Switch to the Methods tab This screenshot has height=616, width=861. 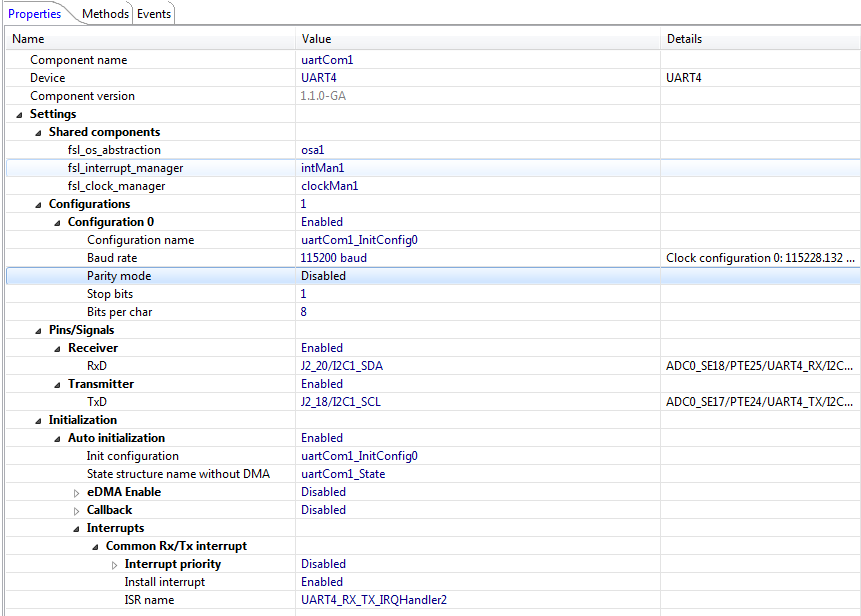(x=105, y=14)
